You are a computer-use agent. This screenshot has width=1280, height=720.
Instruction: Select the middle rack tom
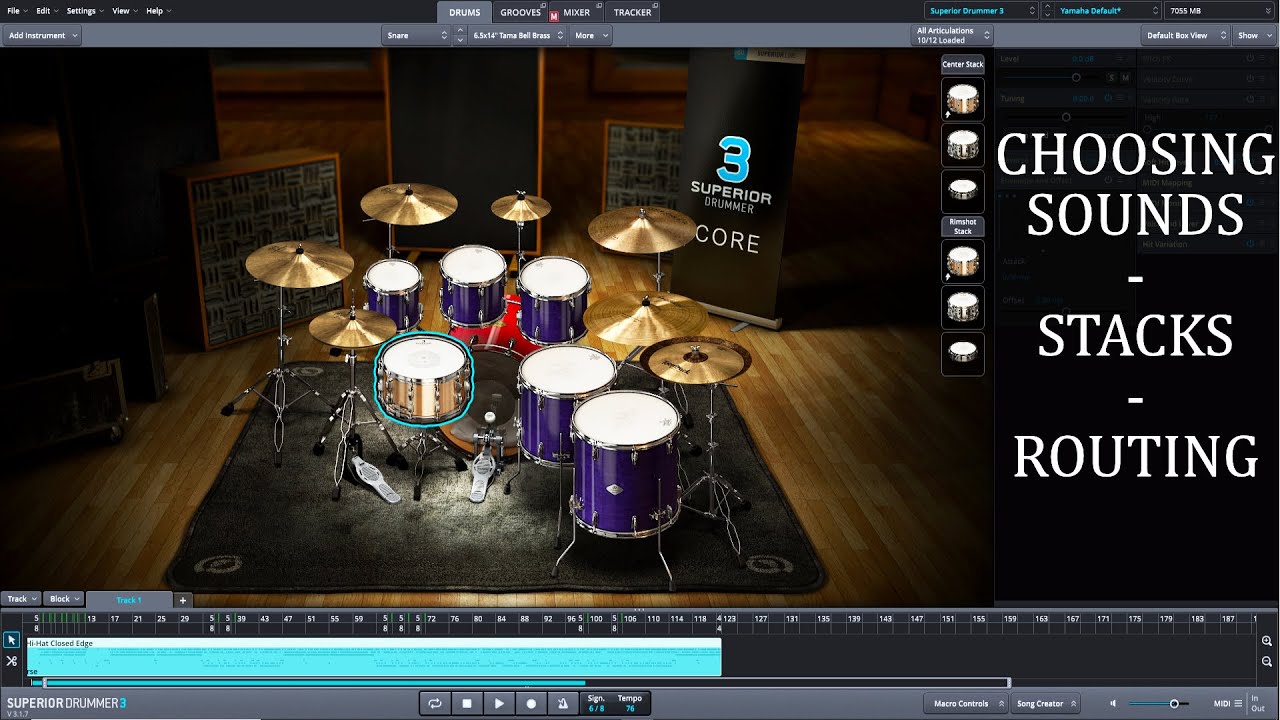pos(473,284)
